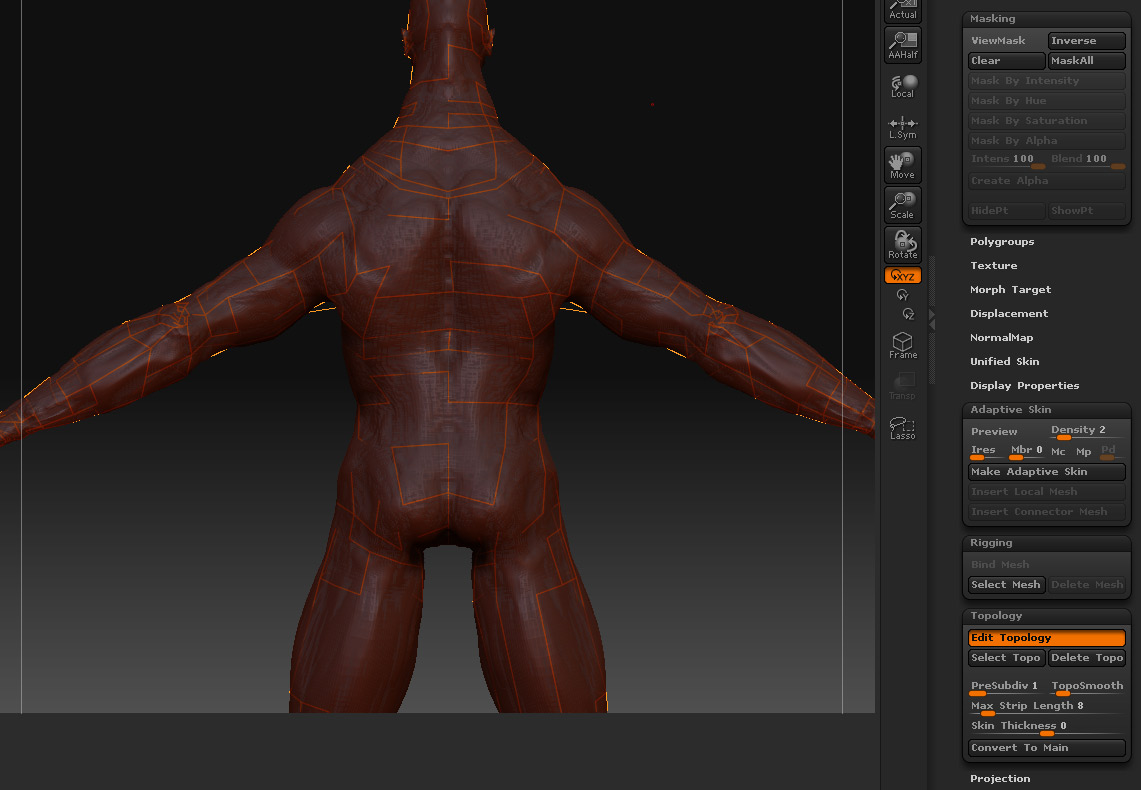The width and height of the screenshot is (1141, 790).
Task: Click the Select Topo button
Action: tap(1006, 658)
